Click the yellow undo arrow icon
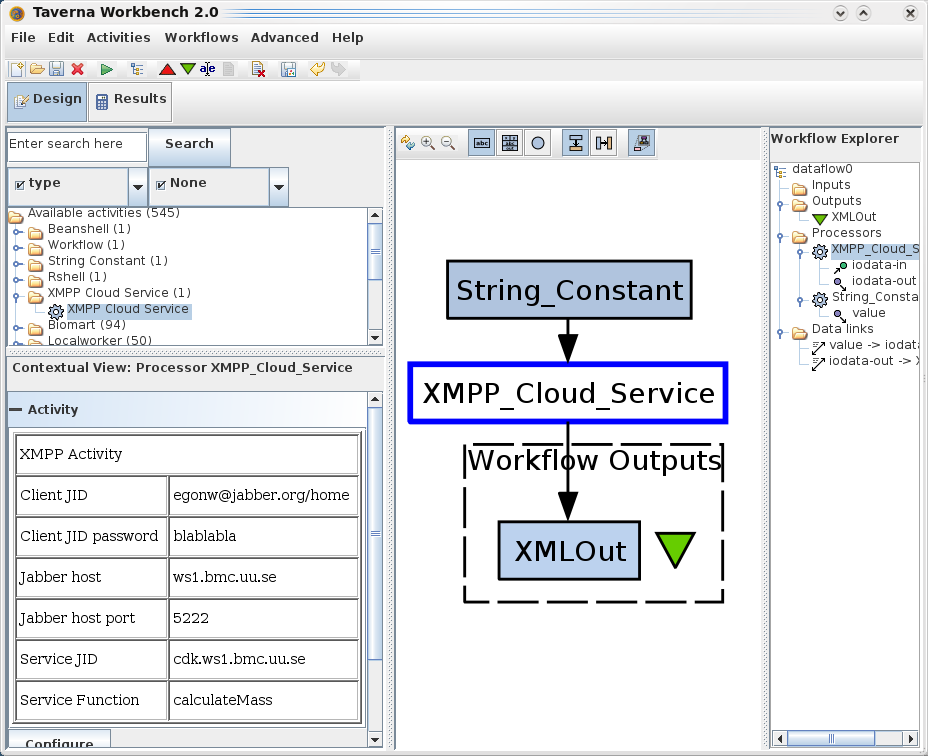This screenshot has width=928, height=756. (x=317, y=69)
